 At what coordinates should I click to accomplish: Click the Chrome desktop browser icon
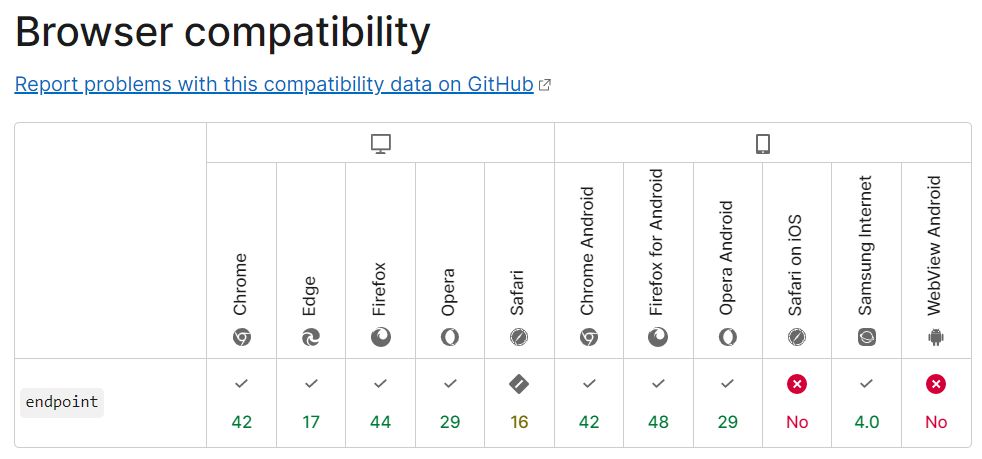(x=241, y=338)
